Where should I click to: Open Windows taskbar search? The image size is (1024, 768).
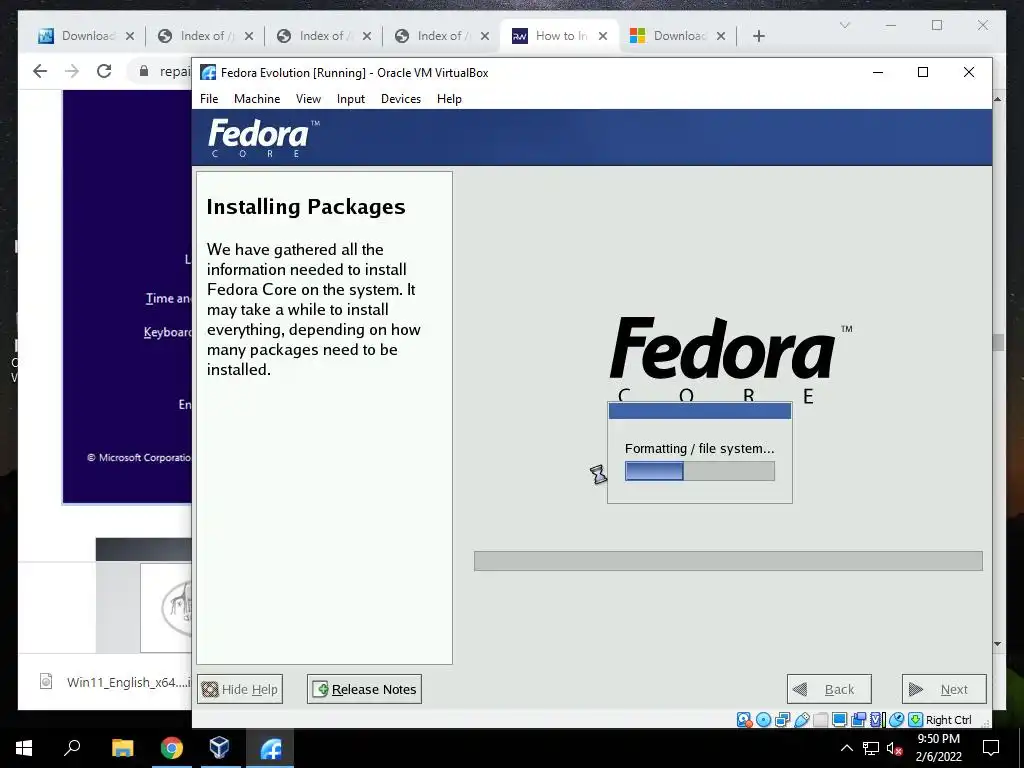[72, 748]
